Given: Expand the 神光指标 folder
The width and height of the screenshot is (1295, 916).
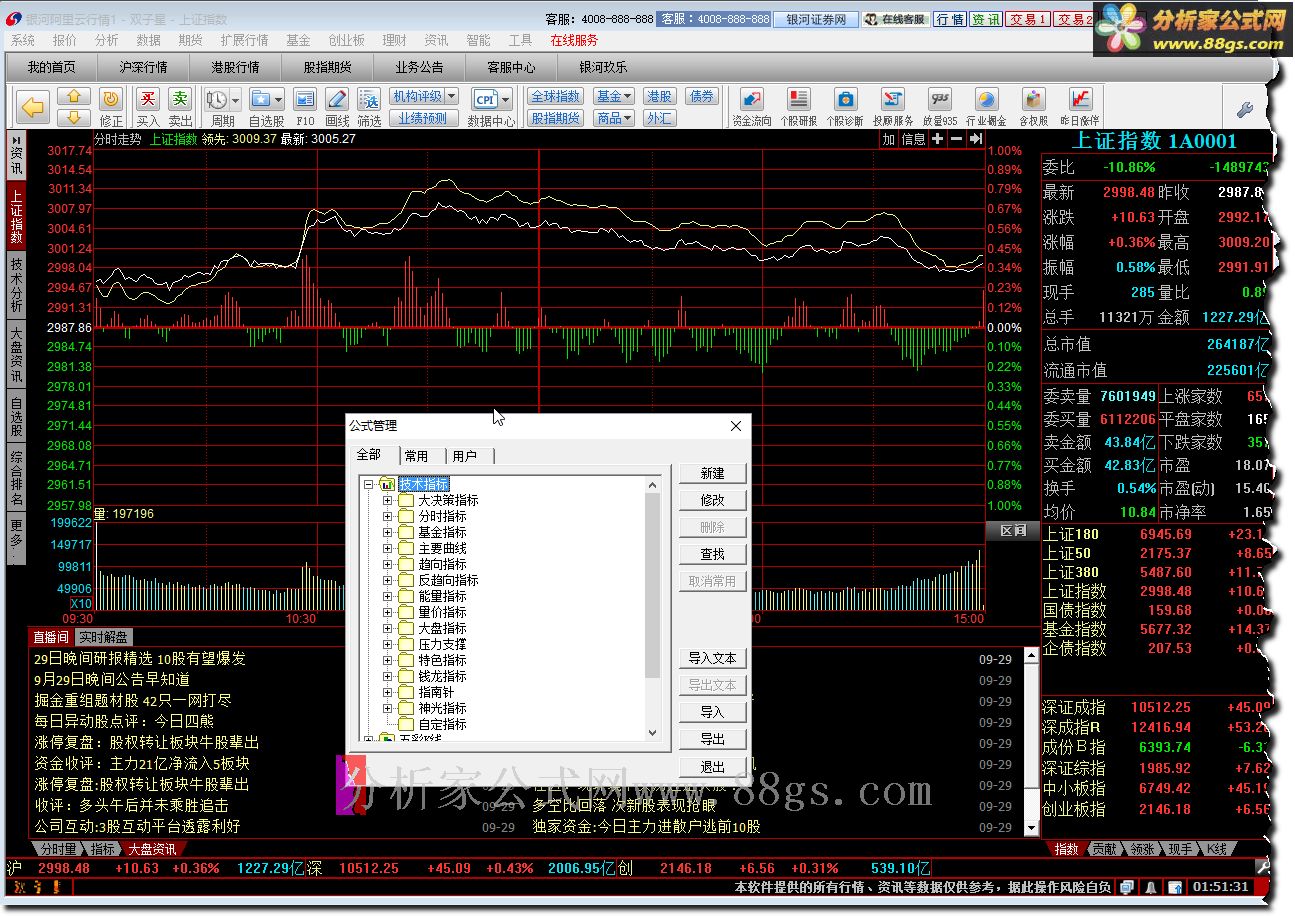Looking at the screenshot, I should pos(388,708).
